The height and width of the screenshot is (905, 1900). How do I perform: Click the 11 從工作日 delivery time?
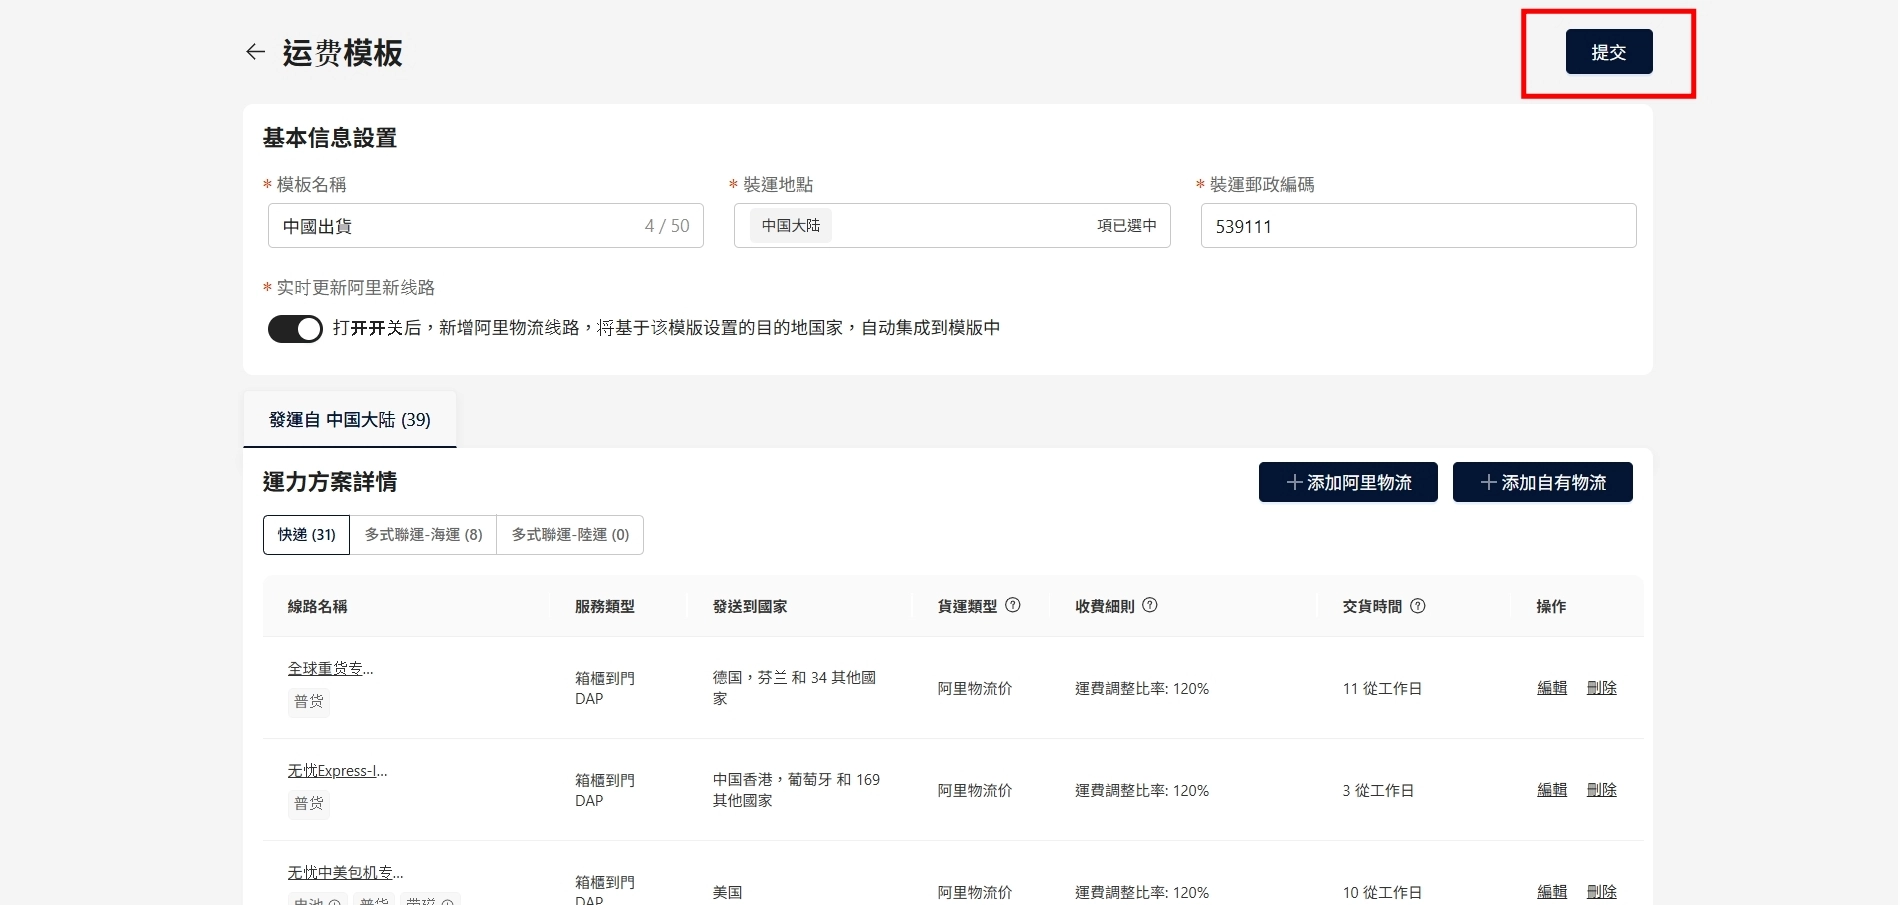point(1382,689)
